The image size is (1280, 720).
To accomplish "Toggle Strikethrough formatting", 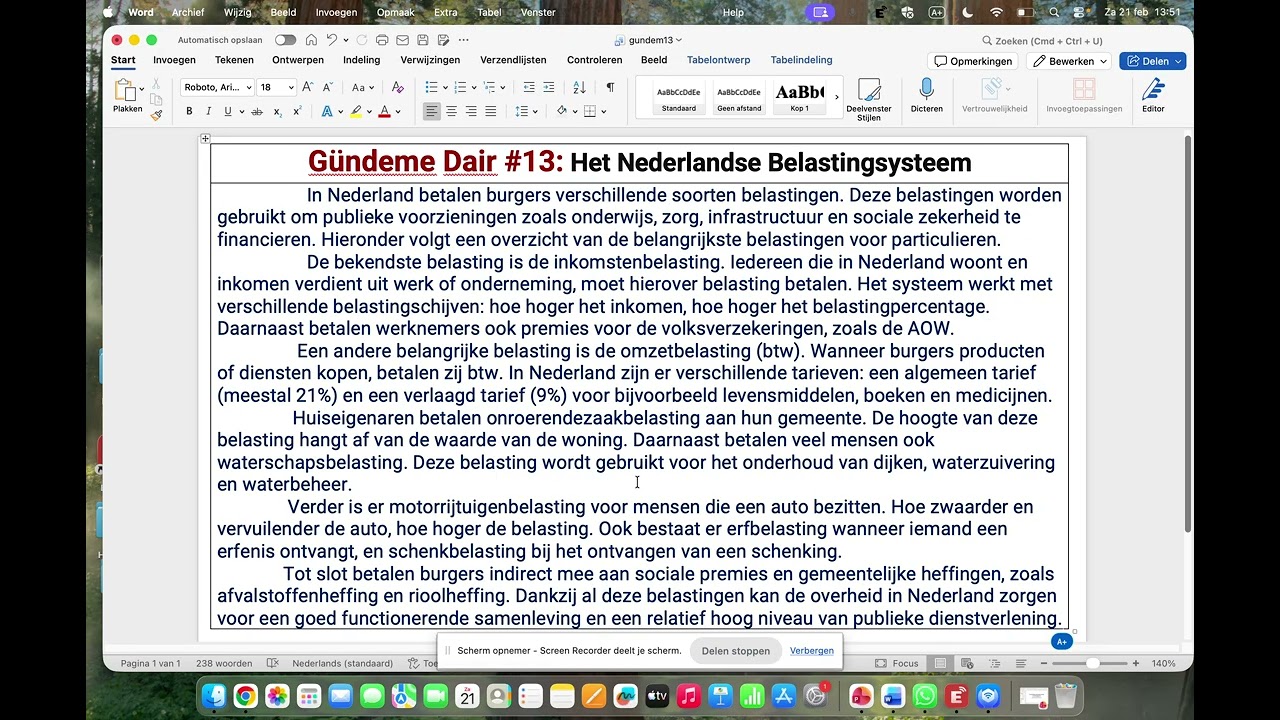I will pos(257,111).
